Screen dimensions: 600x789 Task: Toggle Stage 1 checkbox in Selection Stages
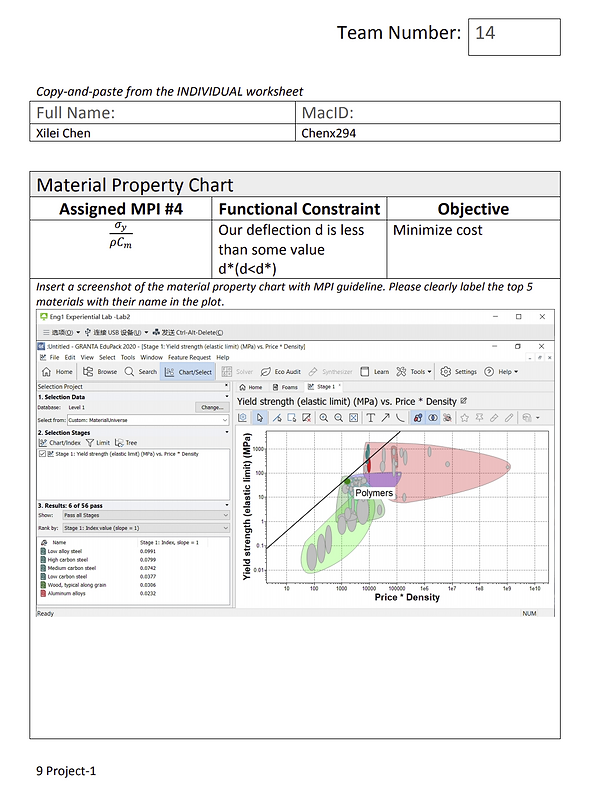(x=42, y=454)
